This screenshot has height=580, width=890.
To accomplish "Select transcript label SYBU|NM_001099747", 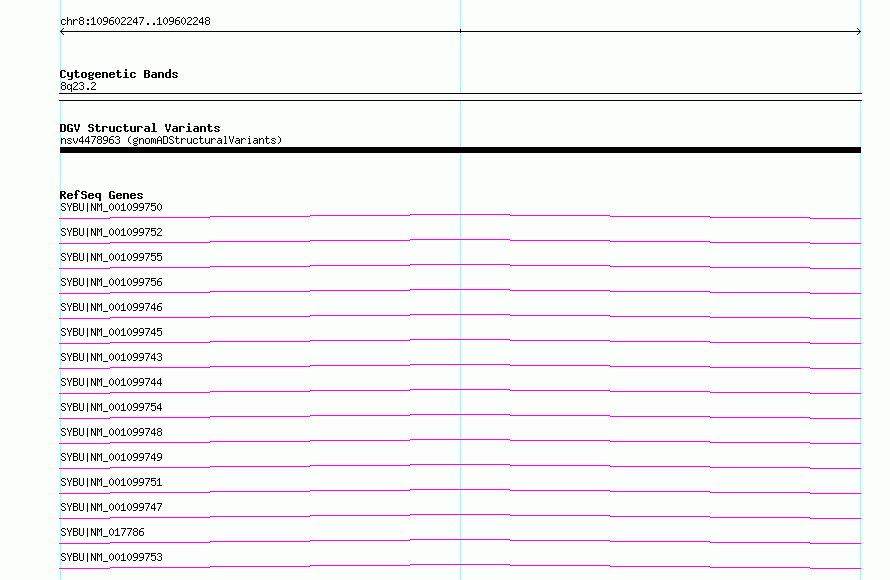I will (x=111, y=507).
